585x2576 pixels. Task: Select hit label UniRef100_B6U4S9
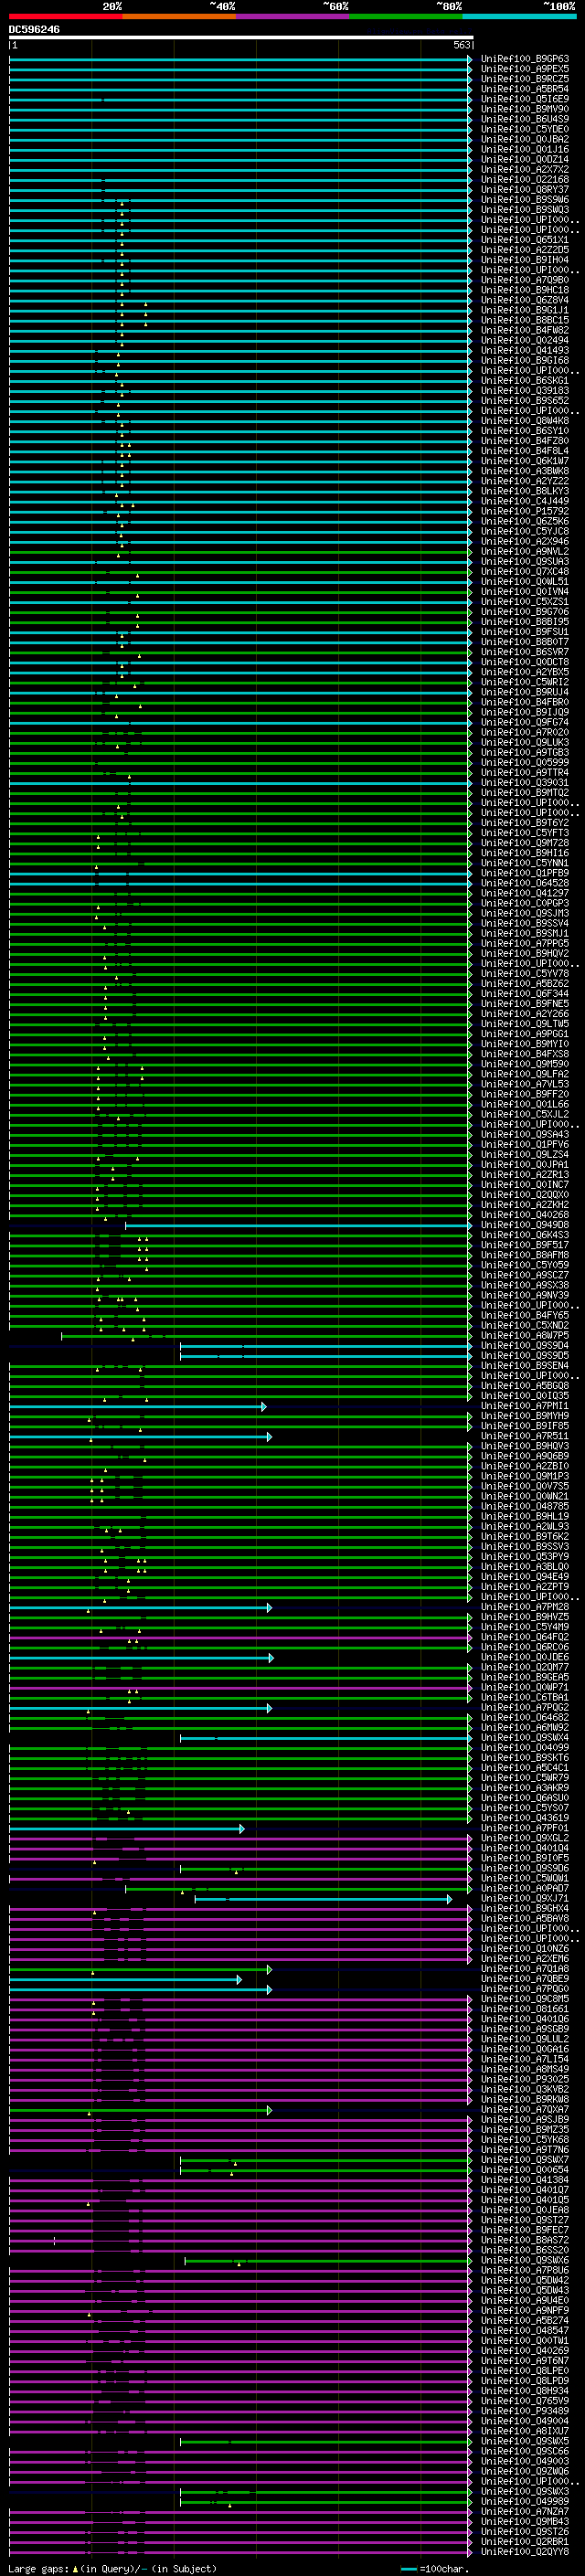click(525, 119)
